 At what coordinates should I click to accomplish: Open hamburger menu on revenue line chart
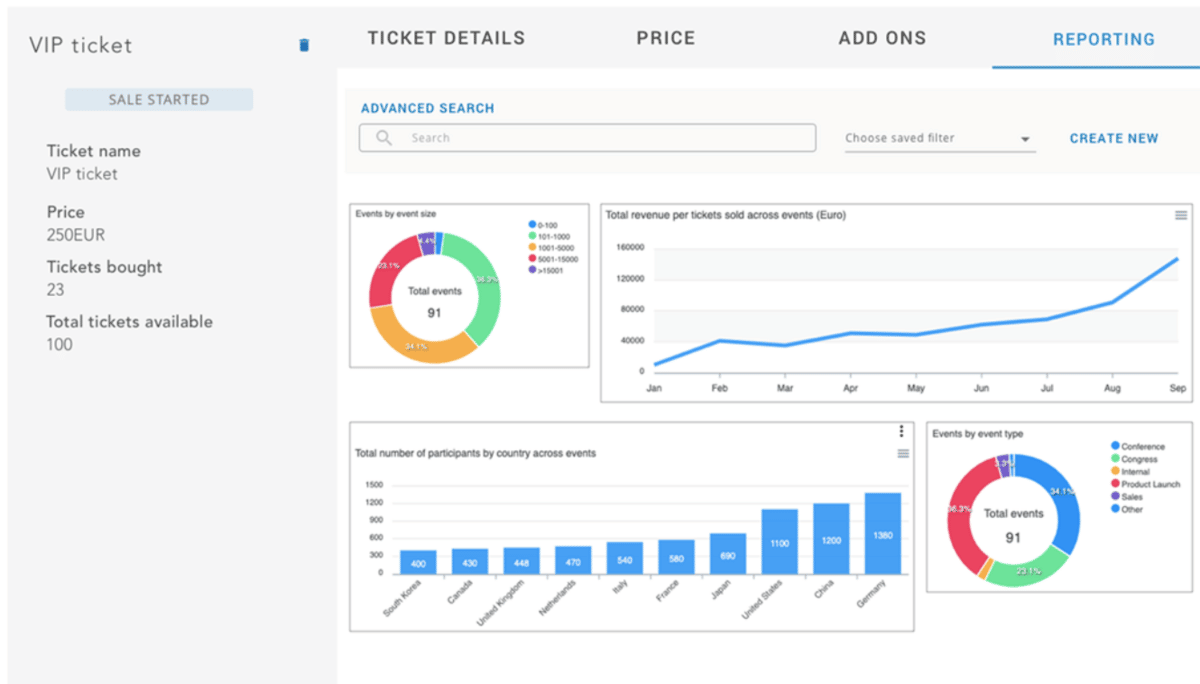click(1180, 215)
